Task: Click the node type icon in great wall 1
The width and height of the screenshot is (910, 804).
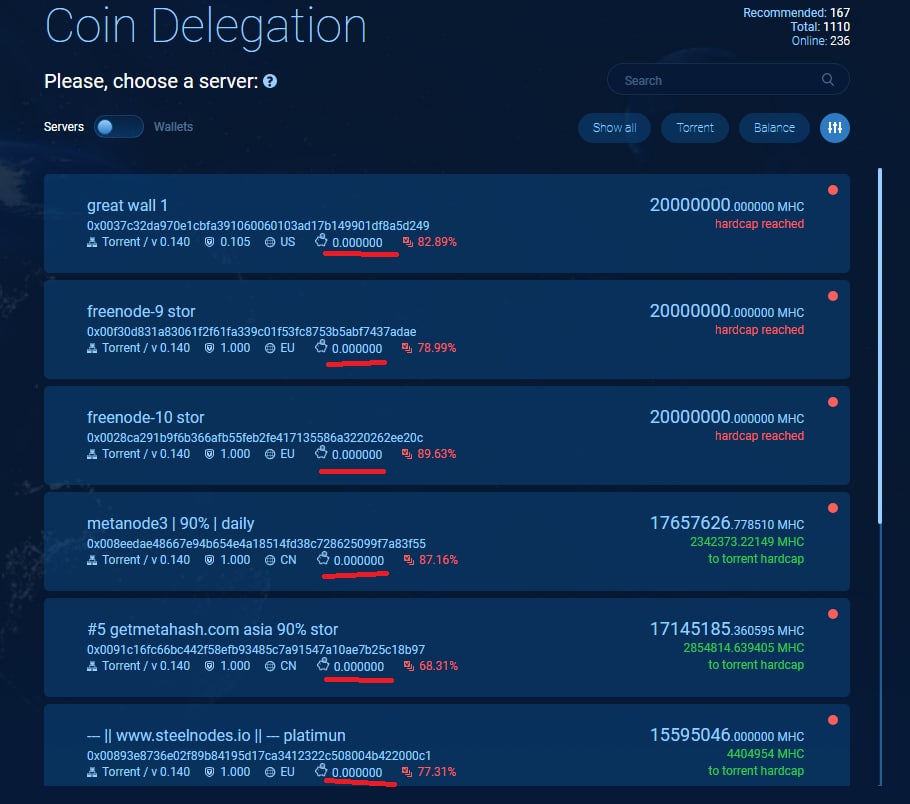Action: pyautogui.click(x=92, y=242)
